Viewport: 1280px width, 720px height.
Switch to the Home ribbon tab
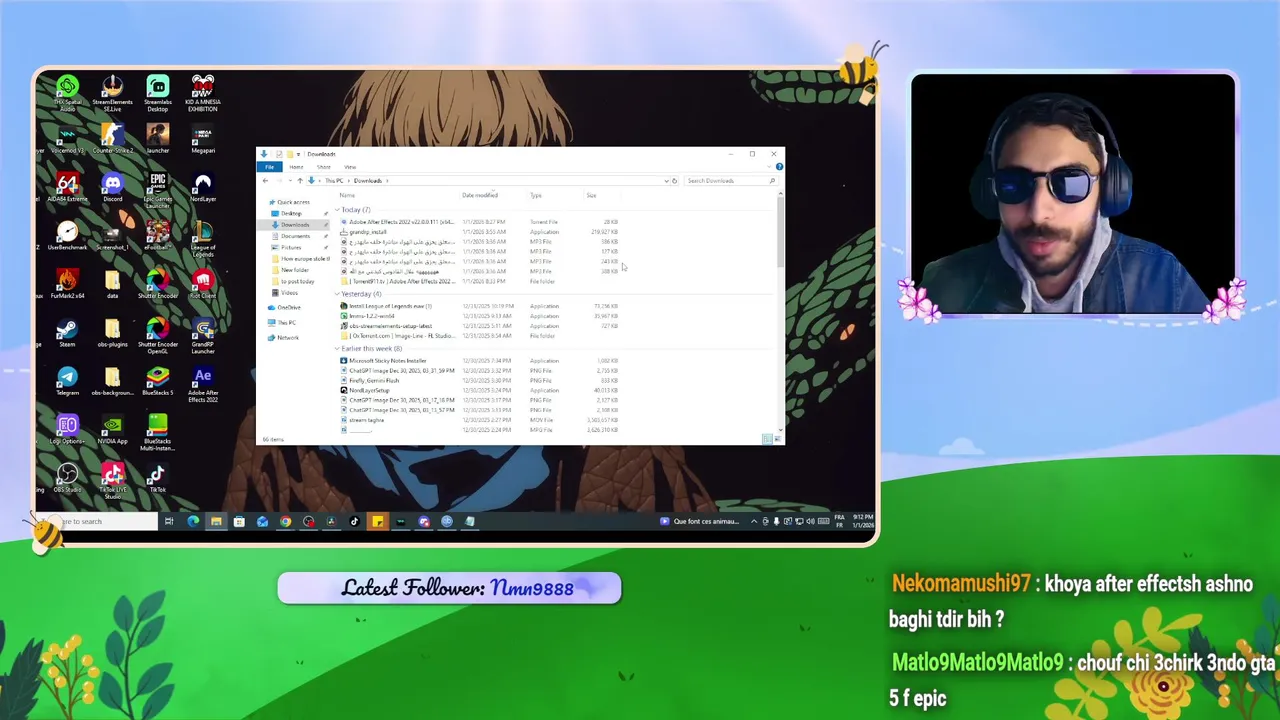[296, 167]
